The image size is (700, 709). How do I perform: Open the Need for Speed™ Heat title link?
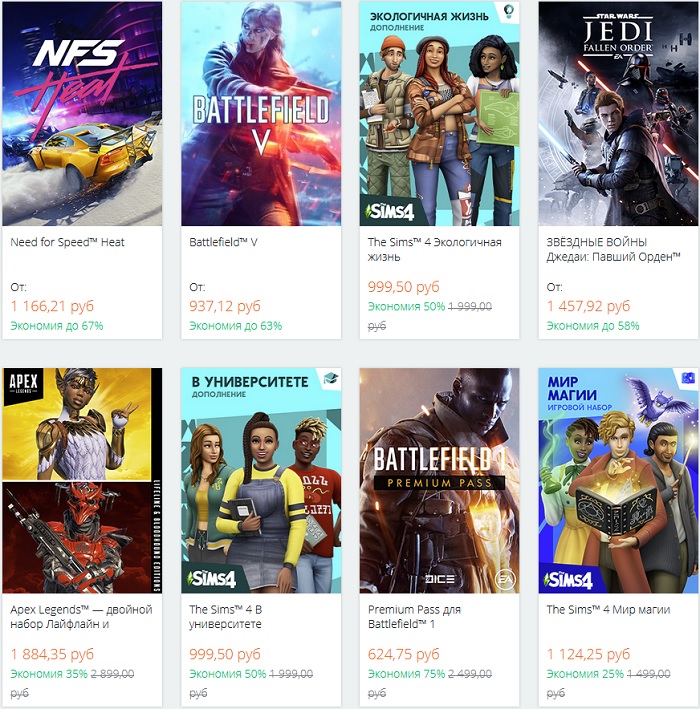(x=68, y=242)
